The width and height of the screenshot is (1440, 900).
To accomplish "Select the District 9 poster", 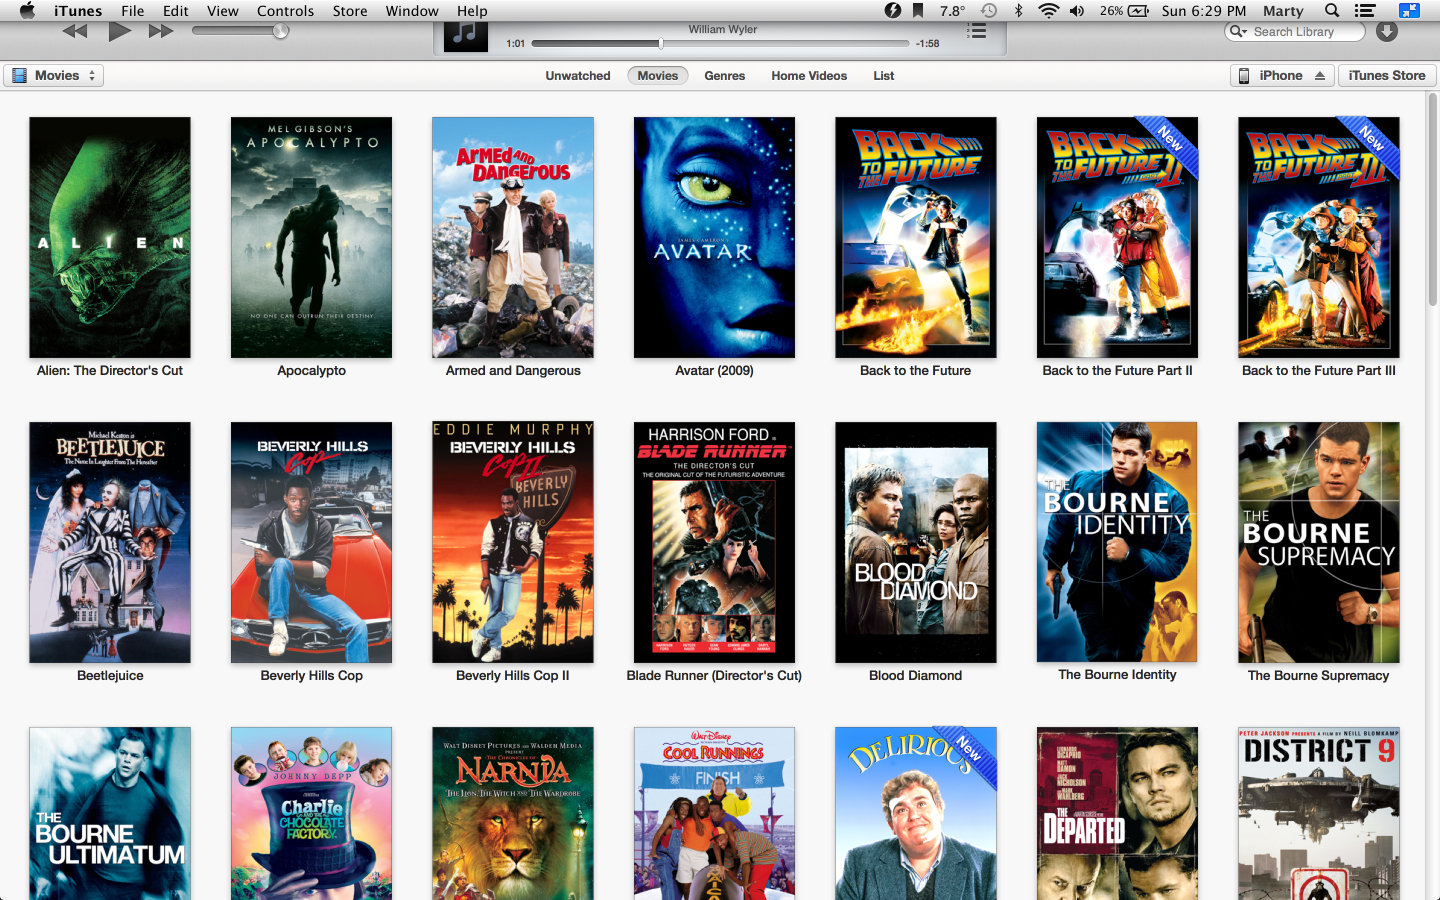I will (1319, 813).
